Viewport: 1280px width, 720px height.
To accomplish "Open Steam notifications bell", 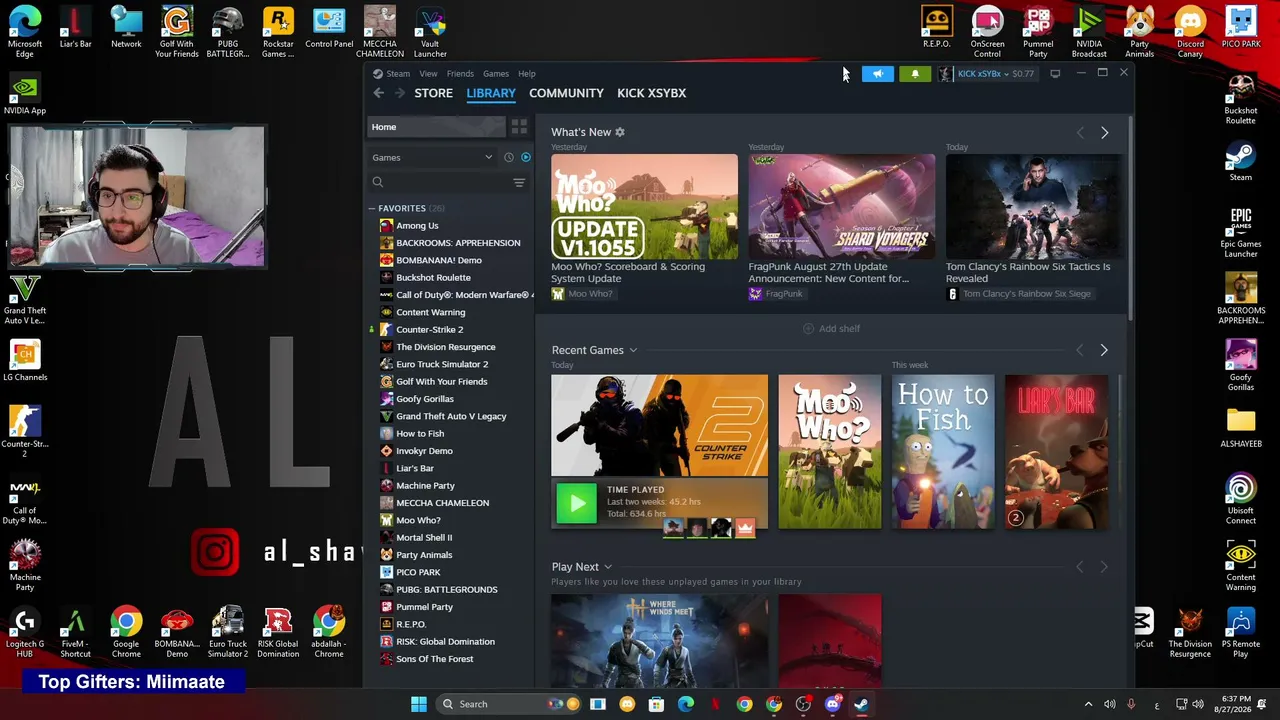I will [915, 73].
